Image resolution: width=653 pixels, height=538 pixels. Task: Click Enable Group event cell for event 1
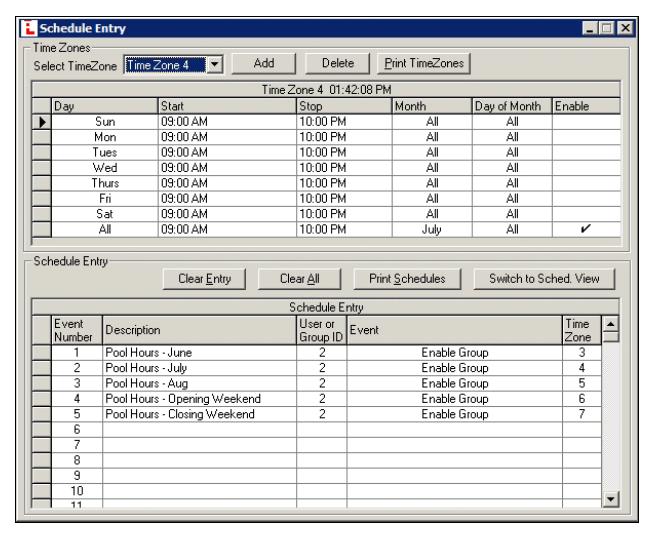pyautogui.click(x=454, y=353)
